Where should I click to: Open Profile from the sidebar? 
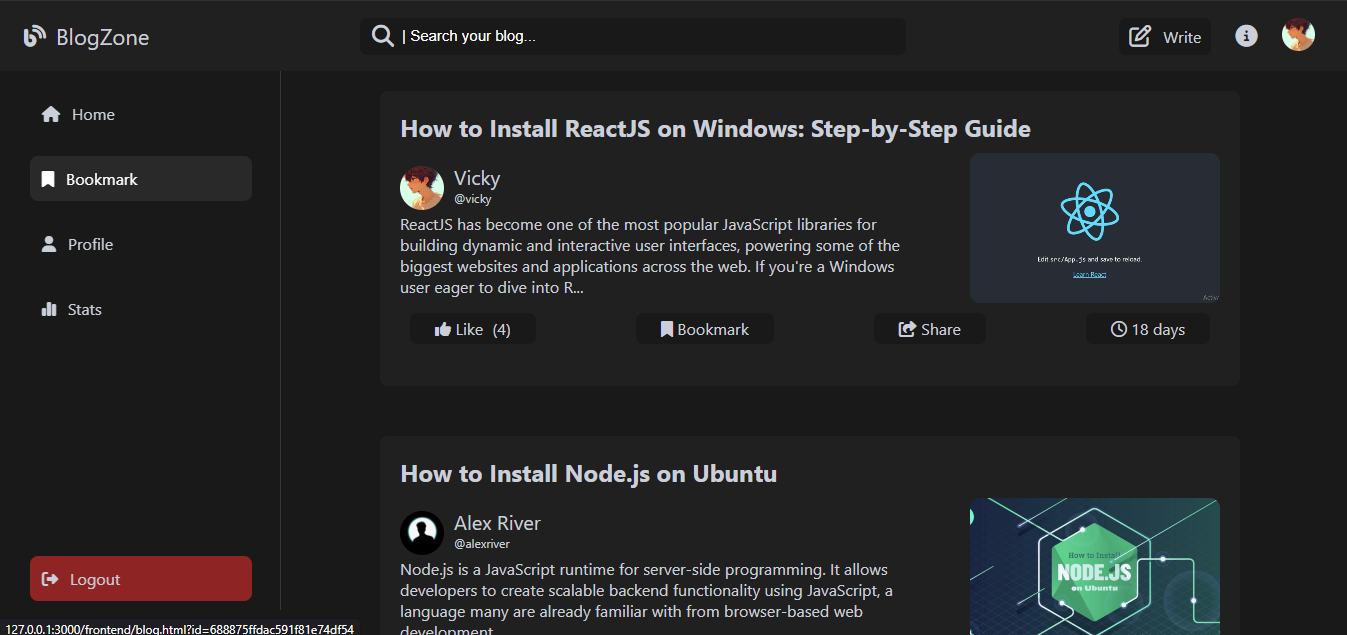pos(141,244)
